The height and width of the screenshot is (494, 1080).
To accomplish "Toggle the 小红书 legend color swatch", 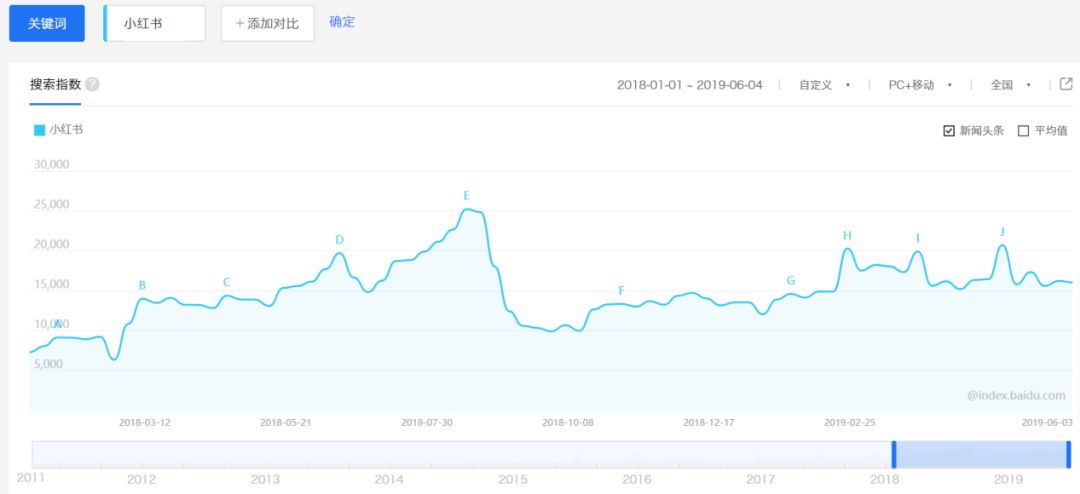I will coord(39,130).
